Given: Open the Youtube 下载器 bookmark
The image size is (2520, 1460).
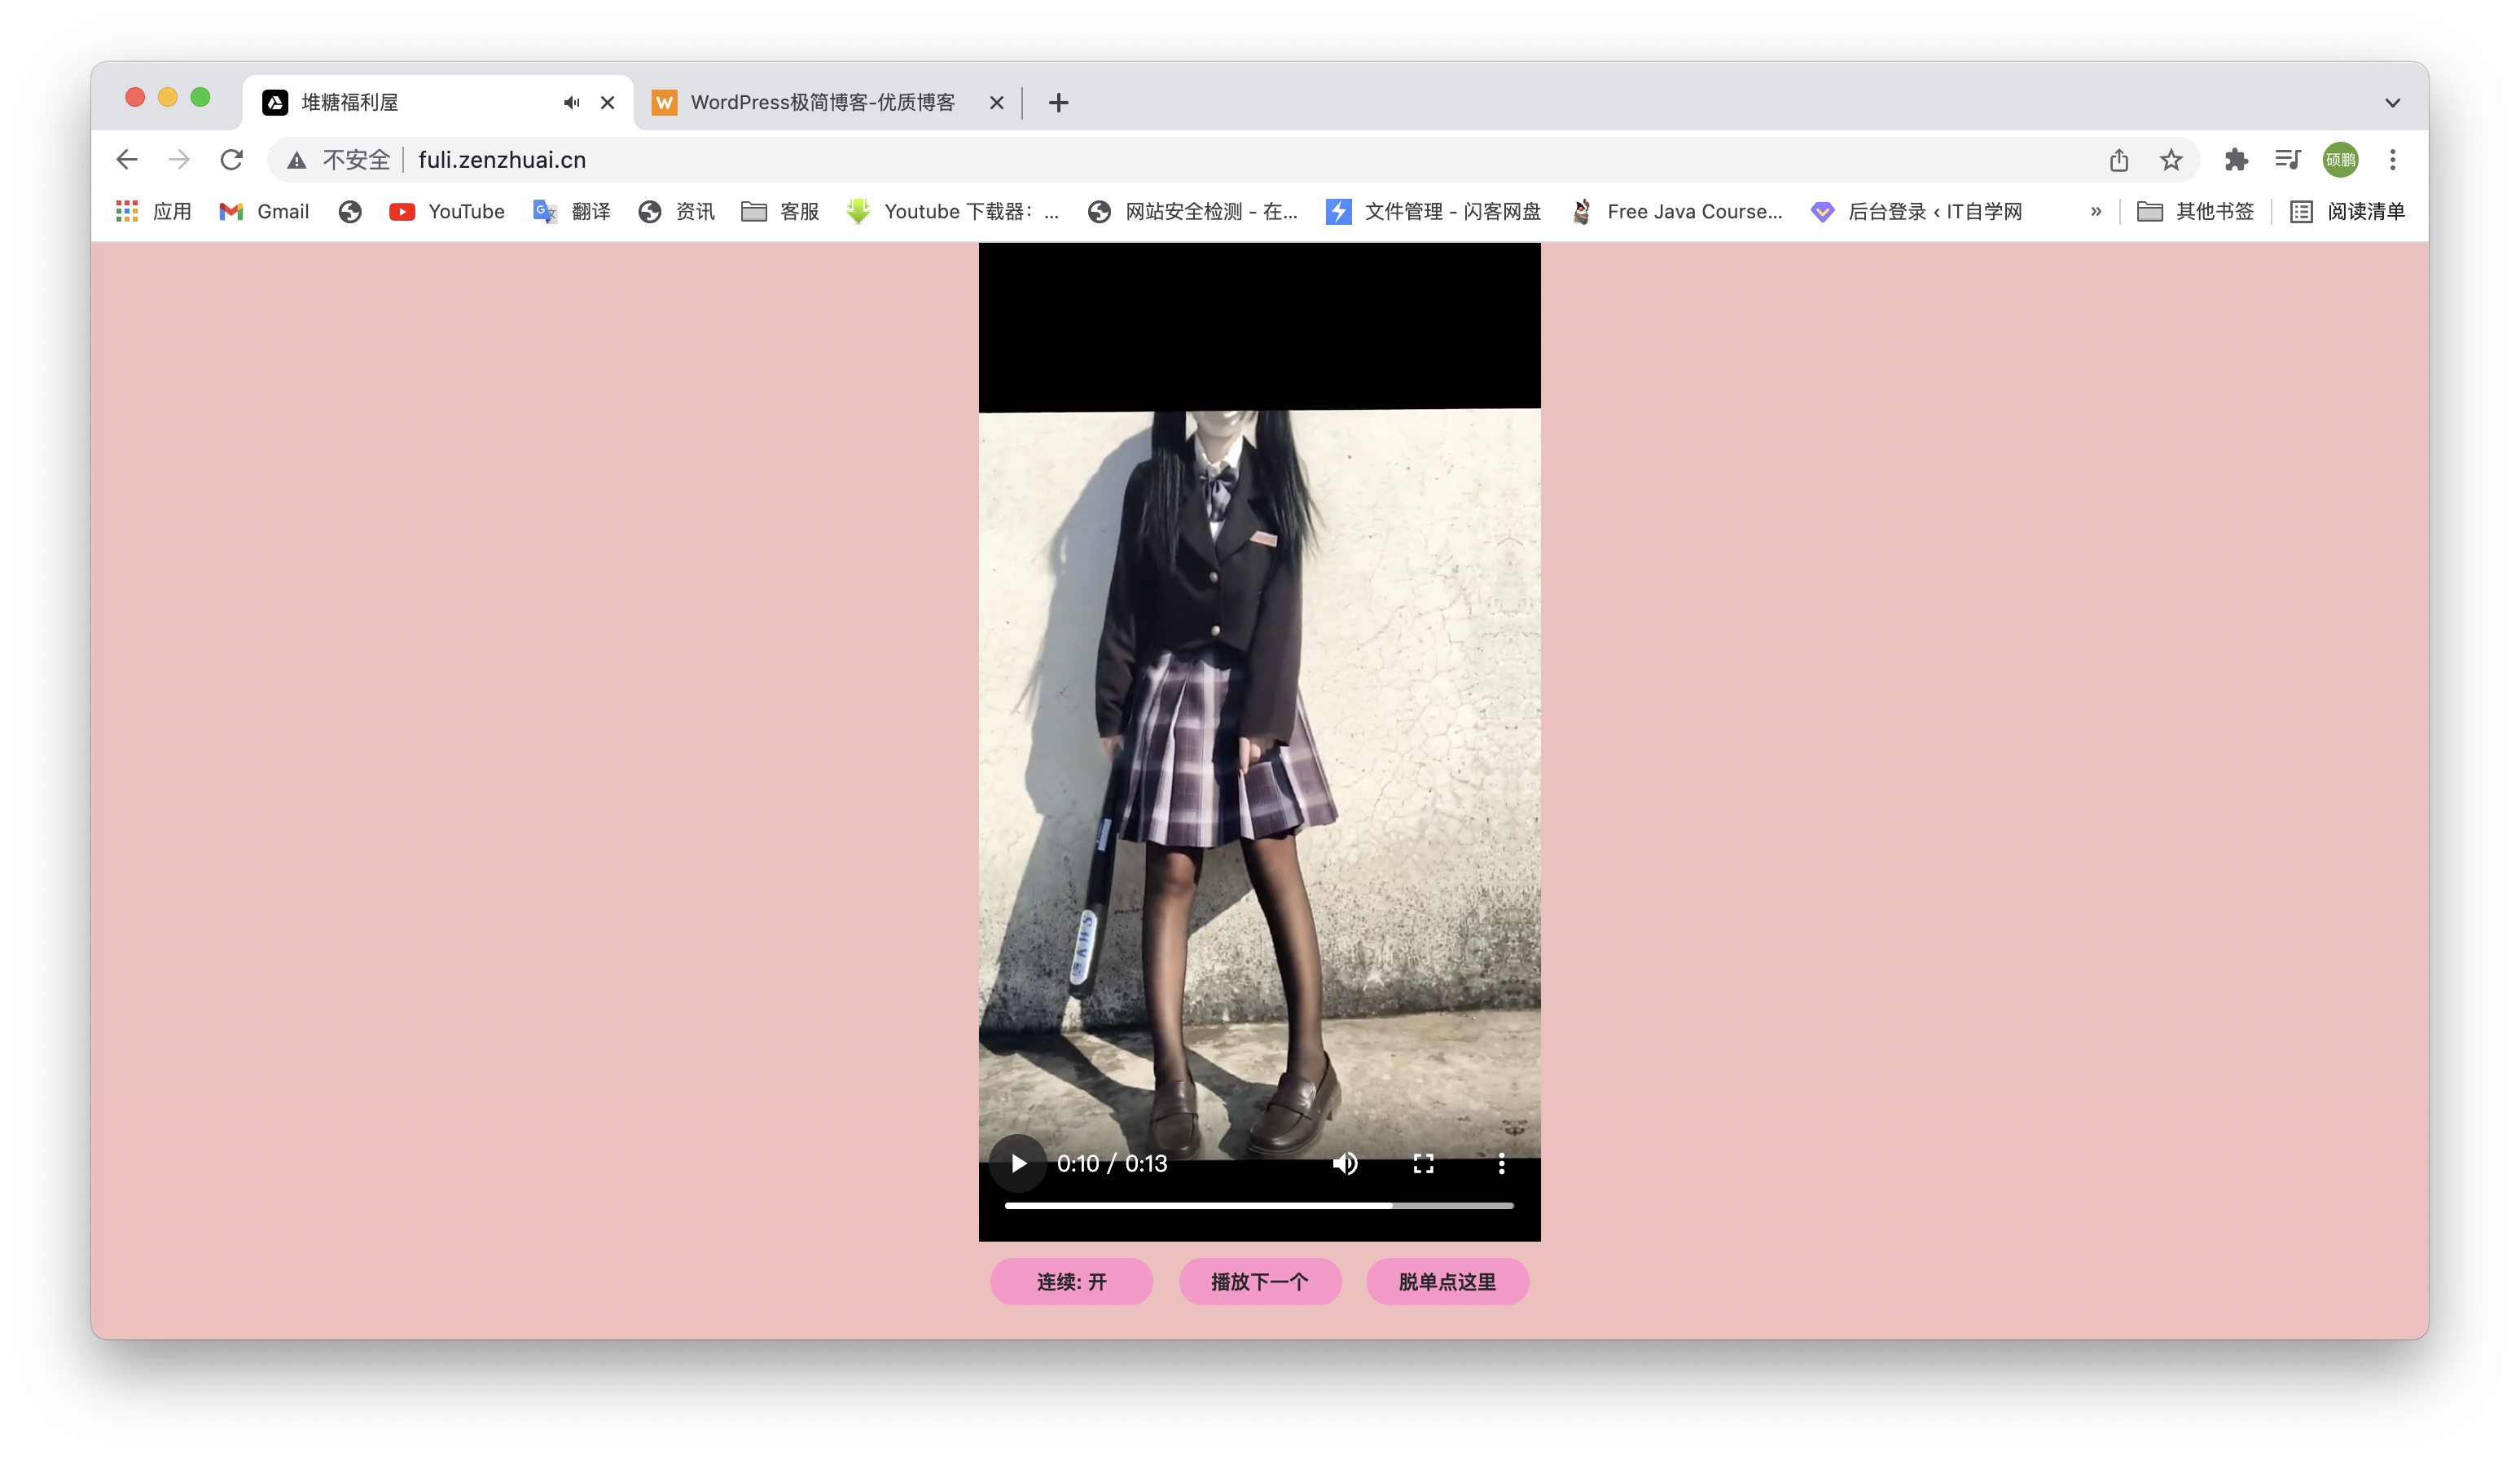Looking at the screenshot, I should point(952,212).
